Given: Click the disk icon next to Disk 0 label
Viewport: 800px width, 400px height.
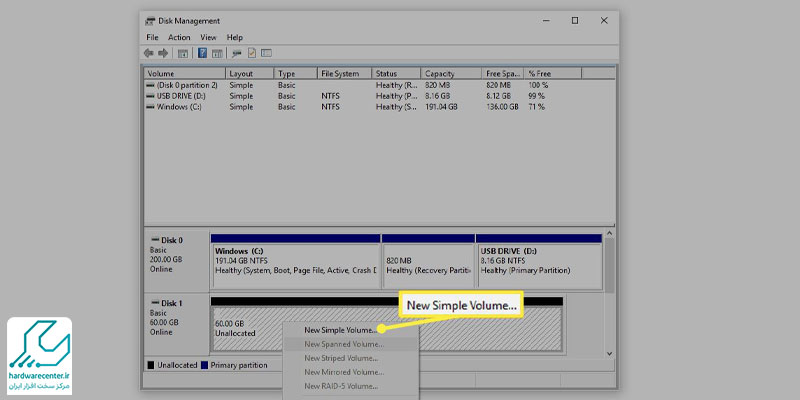Looking at the screenshot, I should click(155, 240).
